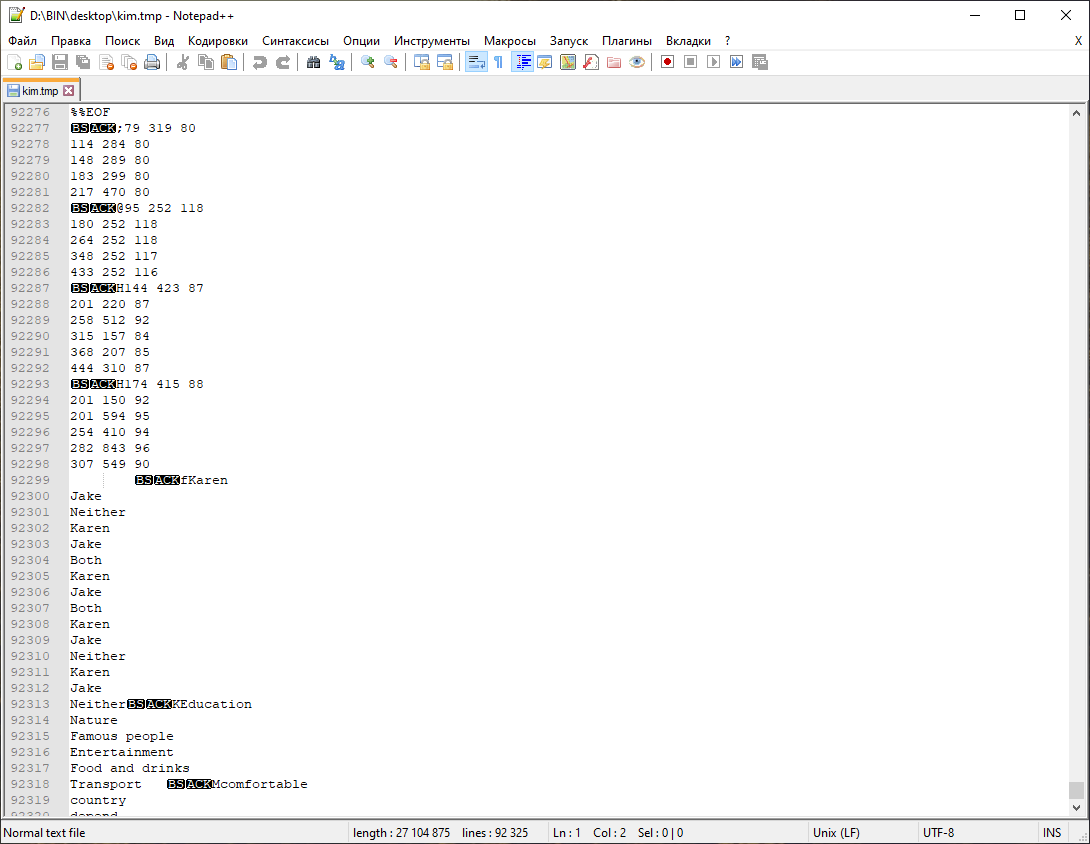Open the Синтаксисы menu

(x=295, y=41)
